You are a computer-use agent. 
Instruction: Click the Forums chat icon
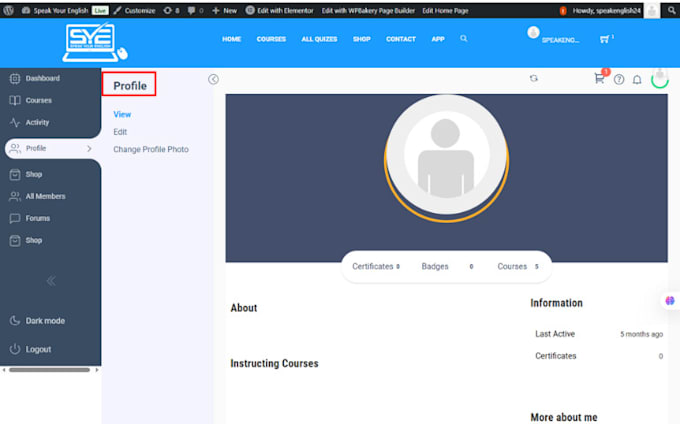(15, 218)
